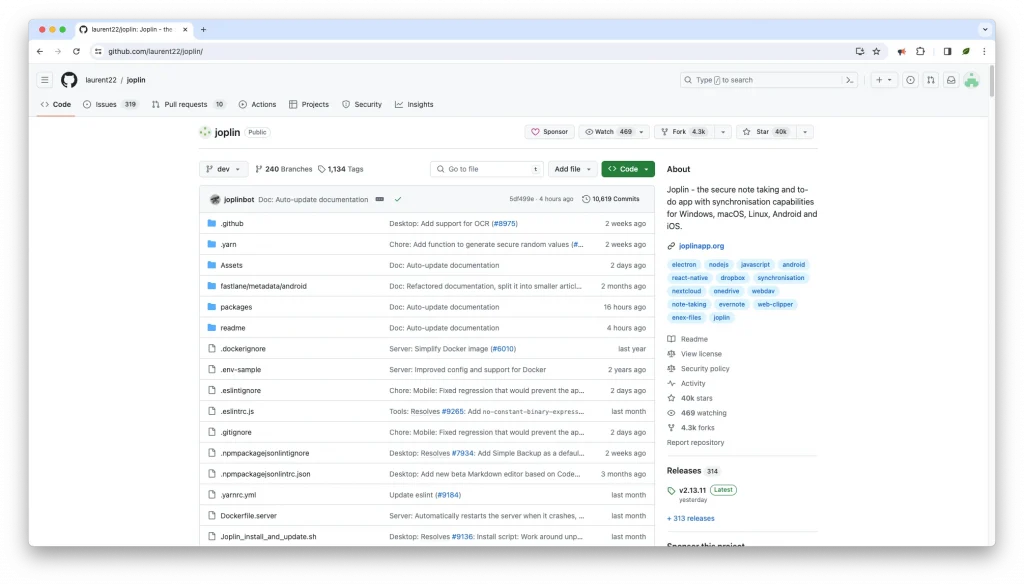Toggle the browser side panel

[x=947, y=51]
